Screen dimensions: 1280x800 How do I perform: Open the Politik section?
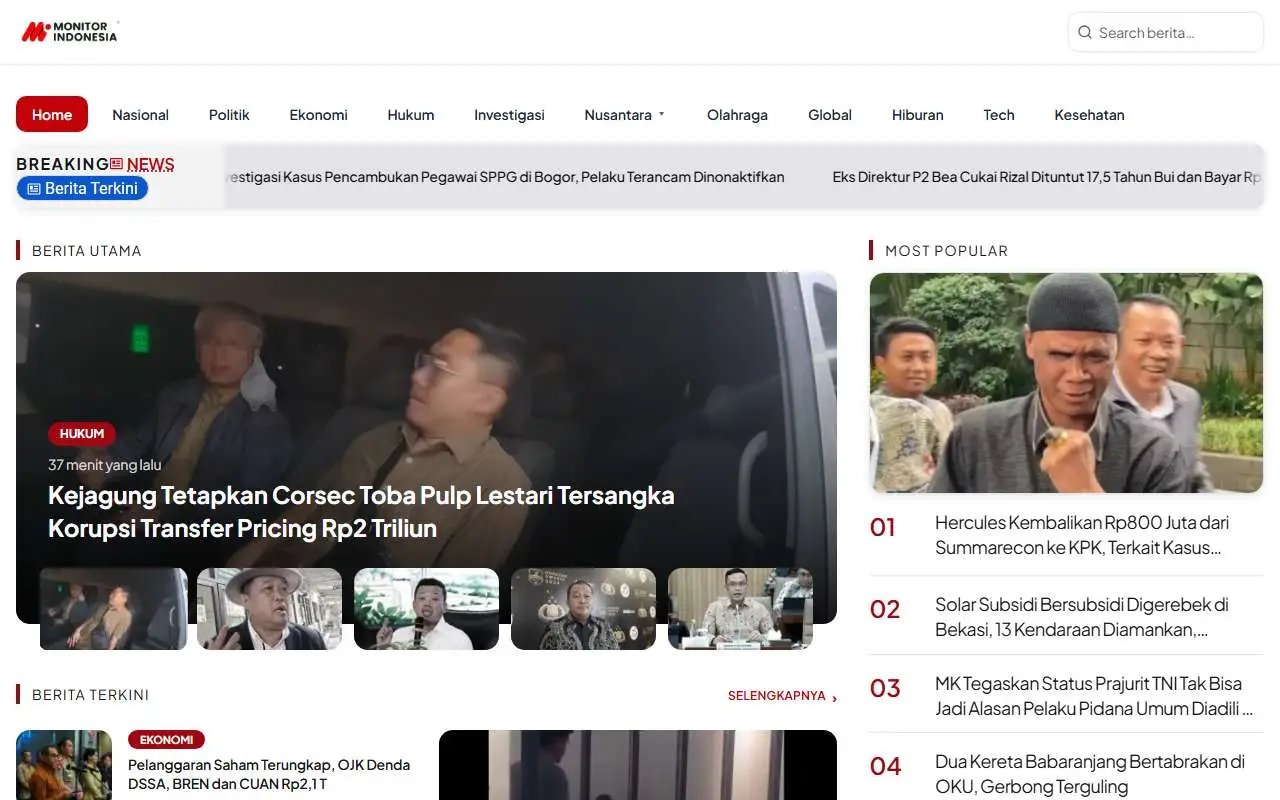(229, 115)
